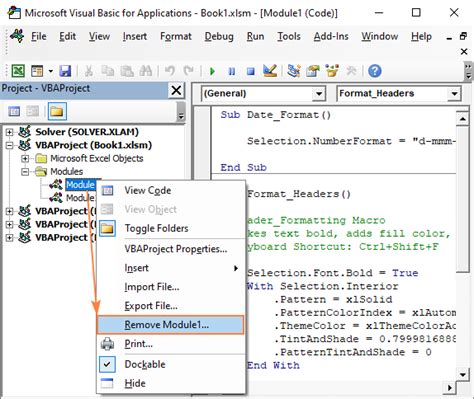Open the Run menu
This screenshot has width=474, height=399.
[x=255, y=36]
